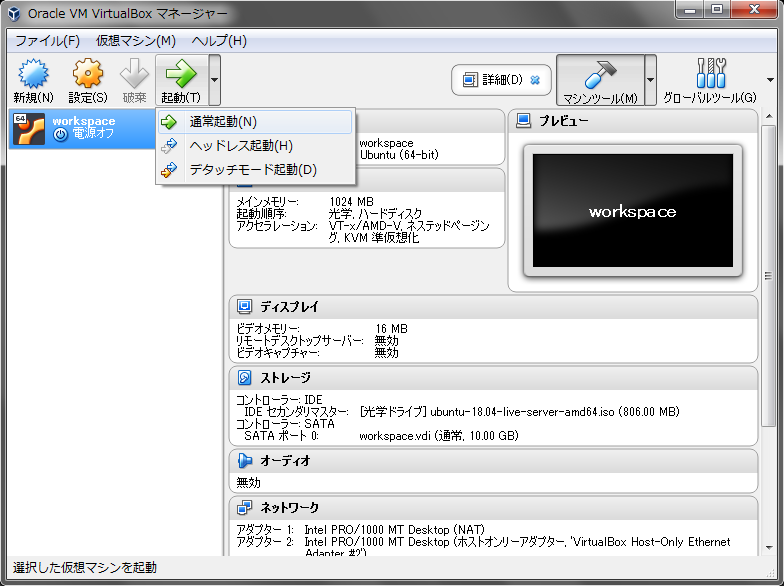
Task: Minimize the VirtualBox Manager window
Action: tap(690, 9)
